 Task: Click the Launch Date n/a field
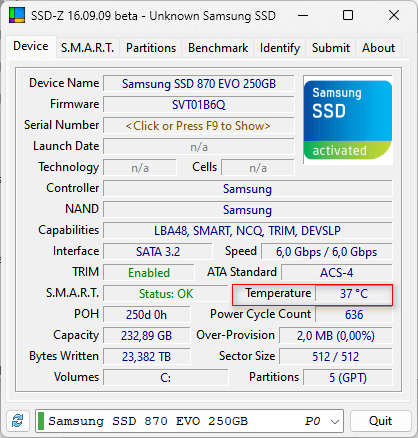pyautogui.click(x=199, y=147)
